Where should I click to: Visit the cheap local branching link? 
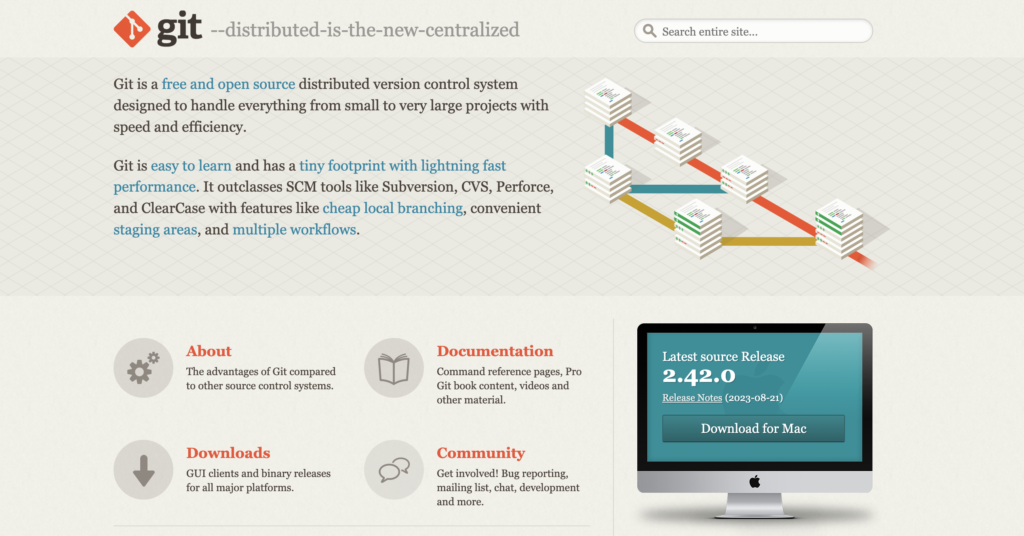coord(392,208)
